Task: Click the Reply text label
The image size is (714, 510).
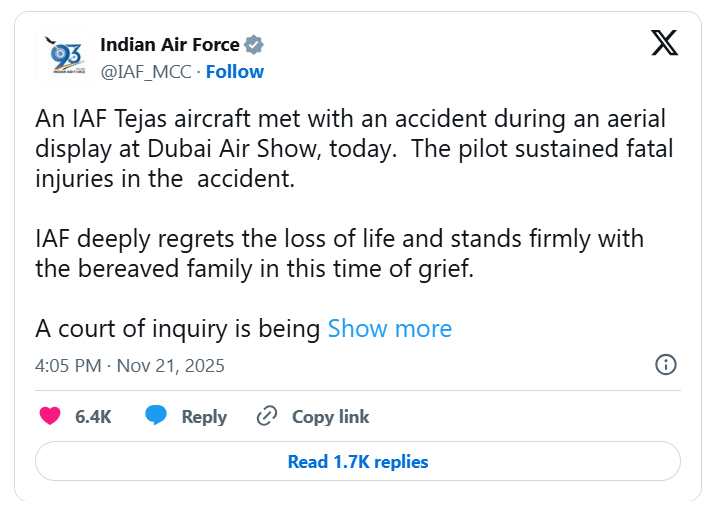Action: point(204,417)
